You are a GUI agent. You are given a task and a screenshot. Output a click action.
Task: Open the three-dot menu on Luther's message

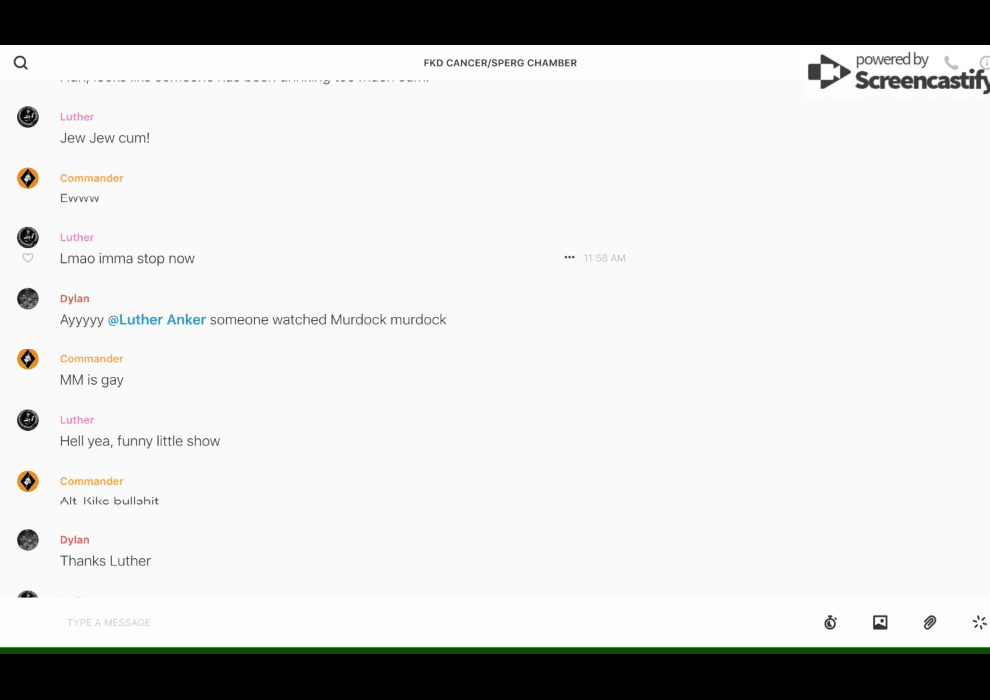tap(569, 258)
